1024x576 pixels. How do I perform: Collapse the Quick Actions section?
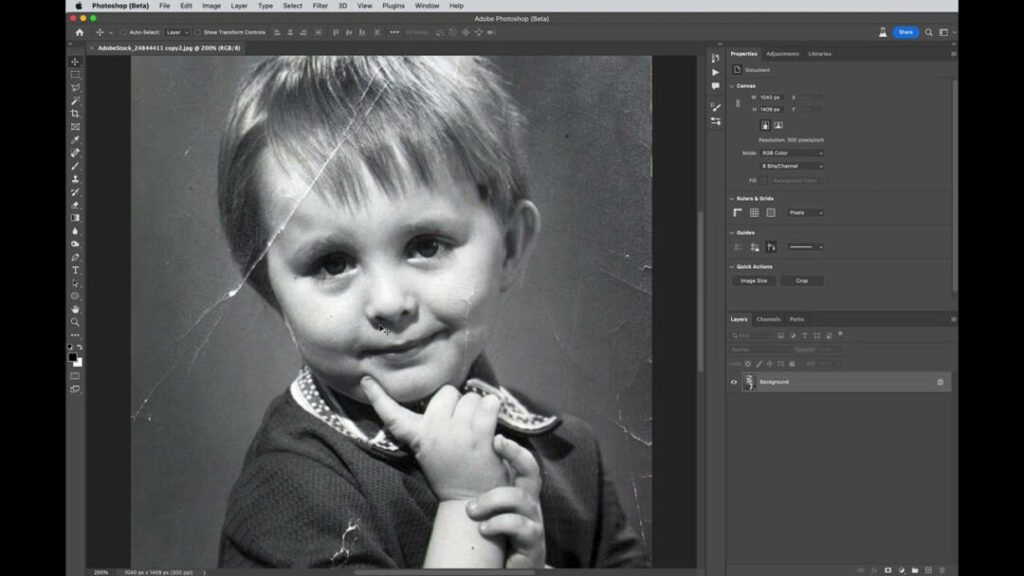tap(732, 266)
